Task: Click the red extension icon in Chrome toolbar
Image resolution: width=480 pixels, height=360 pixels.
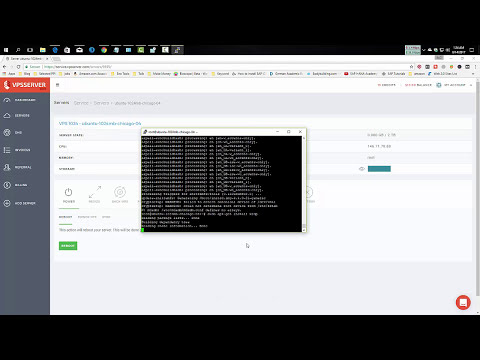Action: 435,67
